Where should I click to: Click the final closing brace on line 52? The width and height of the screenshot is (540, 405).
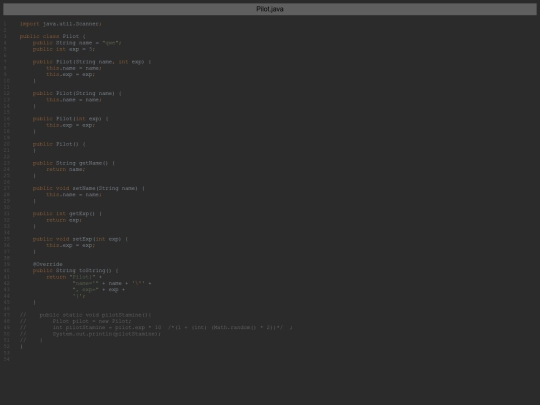(21, 347)
